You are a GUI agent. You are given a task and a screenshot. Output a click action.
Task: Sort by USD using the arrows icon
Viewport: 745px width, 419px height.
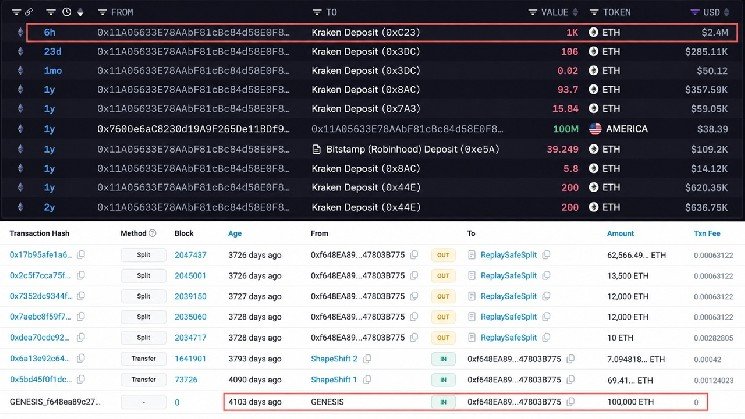726,12
